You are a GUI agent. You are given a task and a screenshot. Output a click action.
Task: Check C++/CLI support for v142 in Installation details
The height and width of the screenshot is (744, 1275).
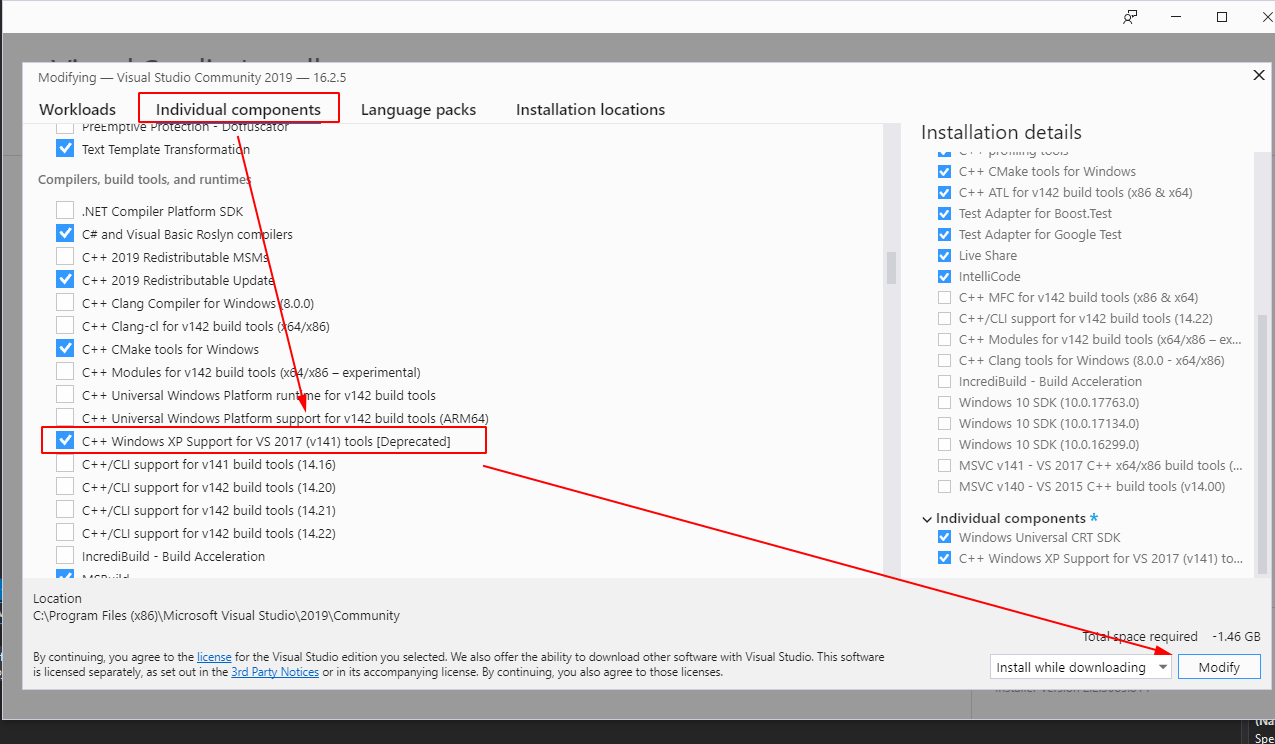945,318
